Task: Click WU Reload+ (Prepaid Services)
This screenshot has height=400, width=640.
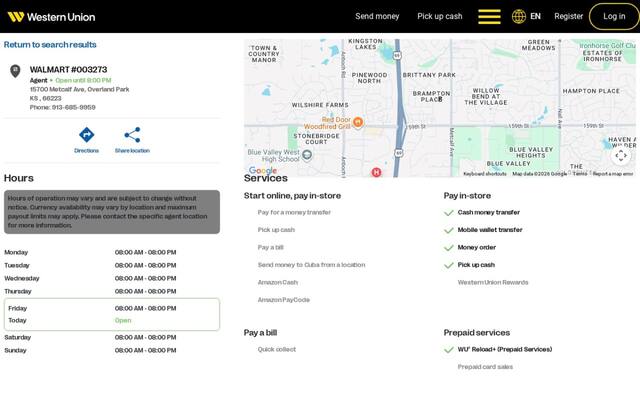Action: (x=504, y=349)
